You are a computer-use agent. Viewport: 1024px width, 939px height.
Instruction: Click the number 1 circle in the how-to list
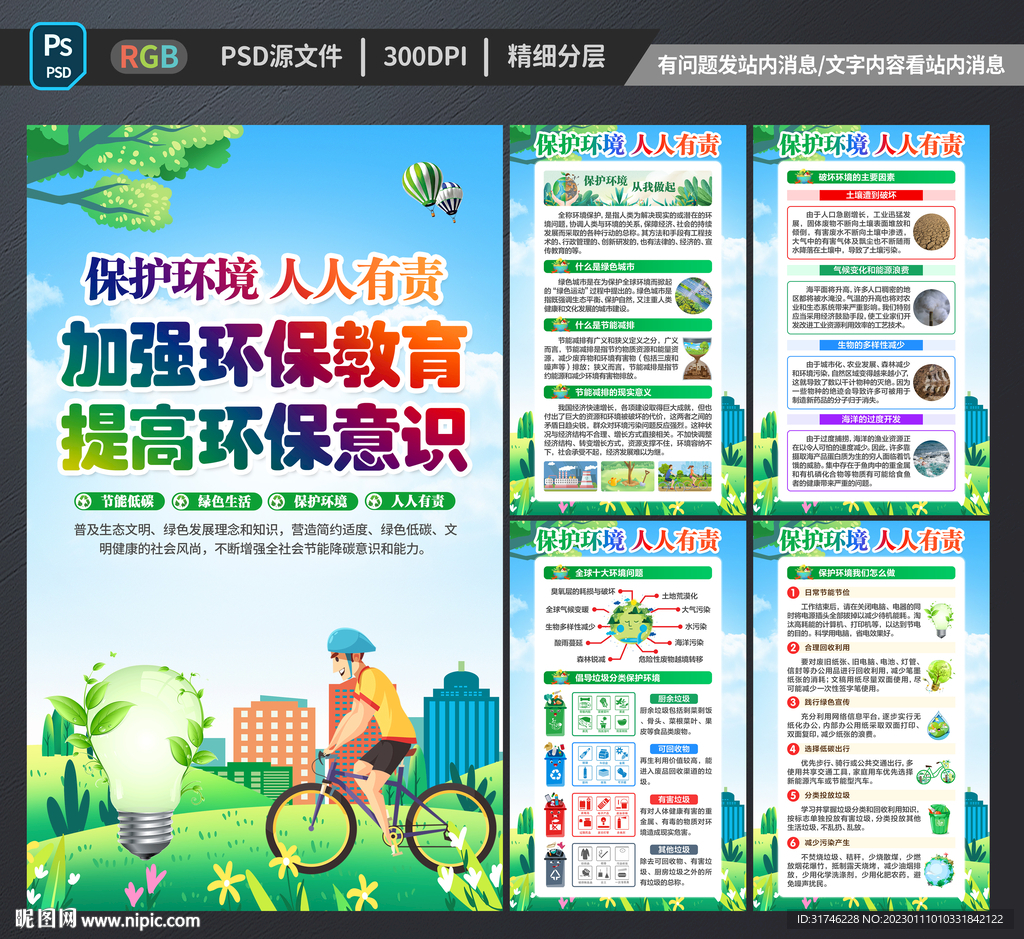tap(793, 592)
